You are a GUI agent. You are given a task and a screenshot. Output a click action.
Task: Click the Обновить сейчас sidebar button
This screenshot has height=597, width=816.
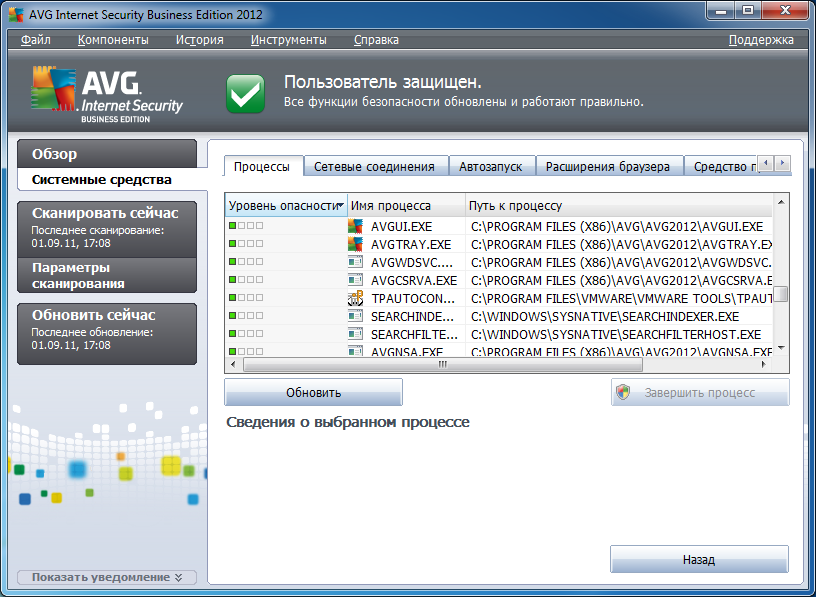107,334
